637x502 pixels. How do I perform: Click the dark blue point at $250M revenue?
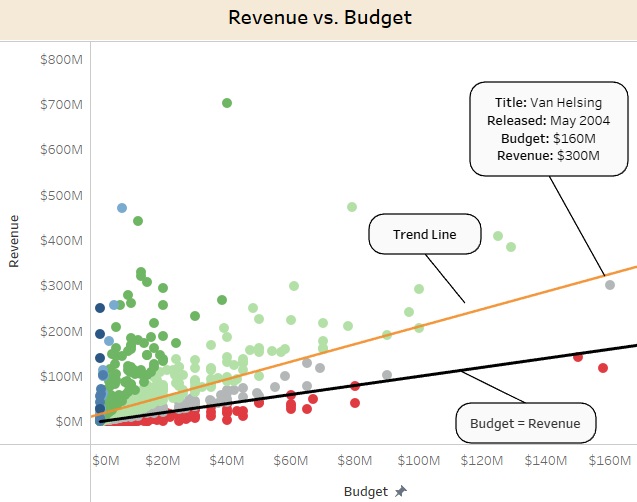coord(100,308)
